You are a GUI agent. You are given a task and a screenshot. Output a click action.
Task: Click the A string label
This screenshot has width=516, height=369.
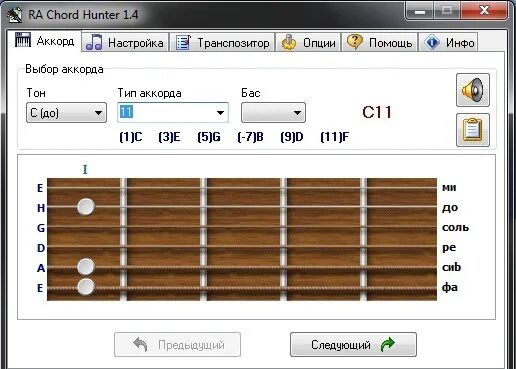pyautogui.click(x=41, y=268)
